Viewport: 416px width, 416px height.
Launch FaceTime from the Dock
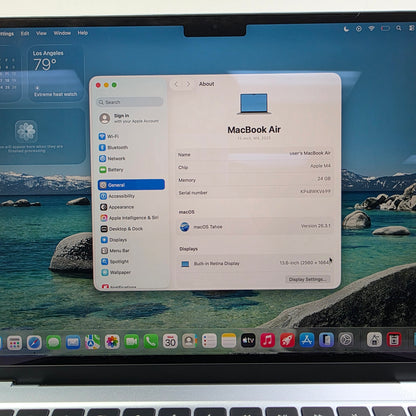pos(131,341)
